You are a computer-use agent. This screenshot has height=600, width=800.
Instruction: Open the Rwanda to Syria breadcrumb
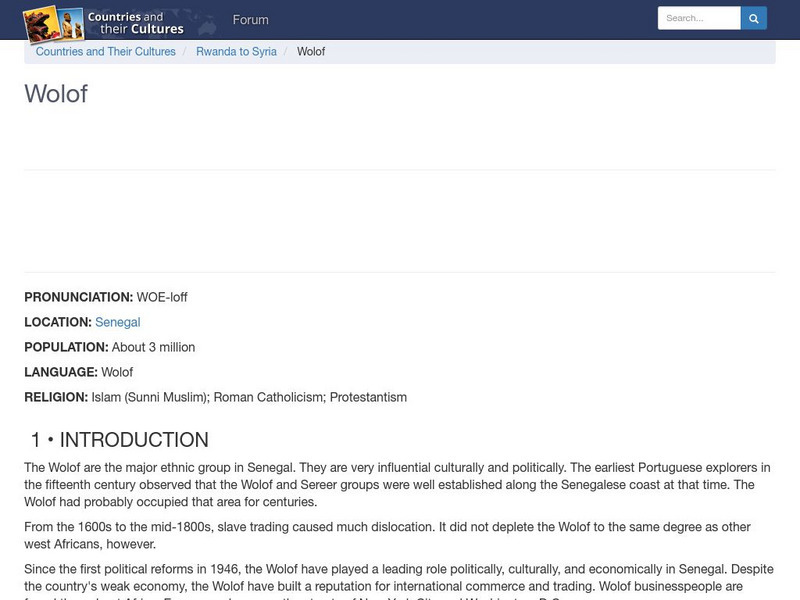(x=236, y=52)
